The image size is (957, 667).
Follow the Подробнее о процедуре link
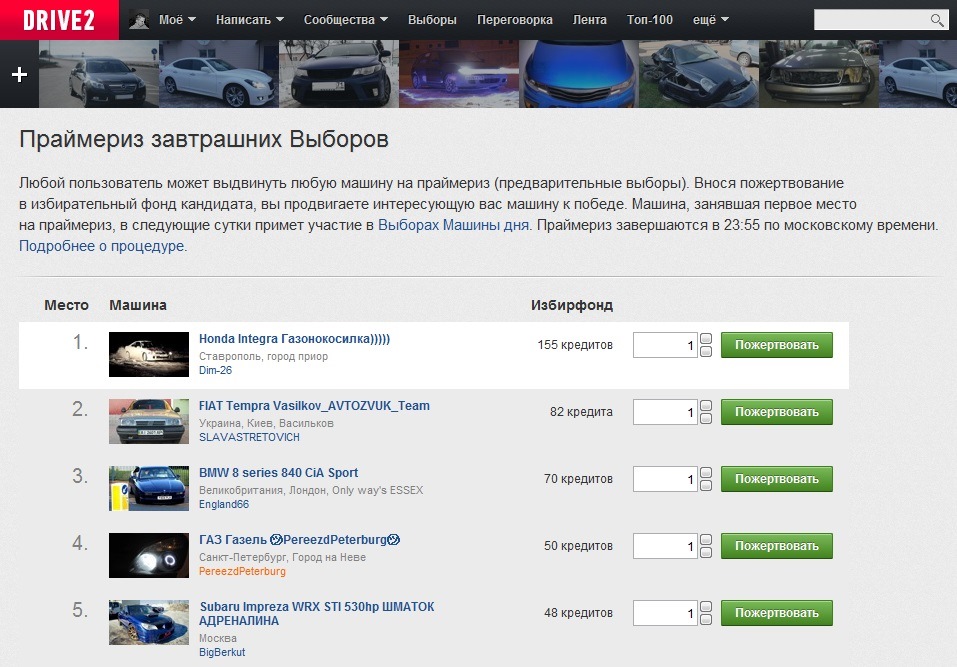(x=101, y=246)
